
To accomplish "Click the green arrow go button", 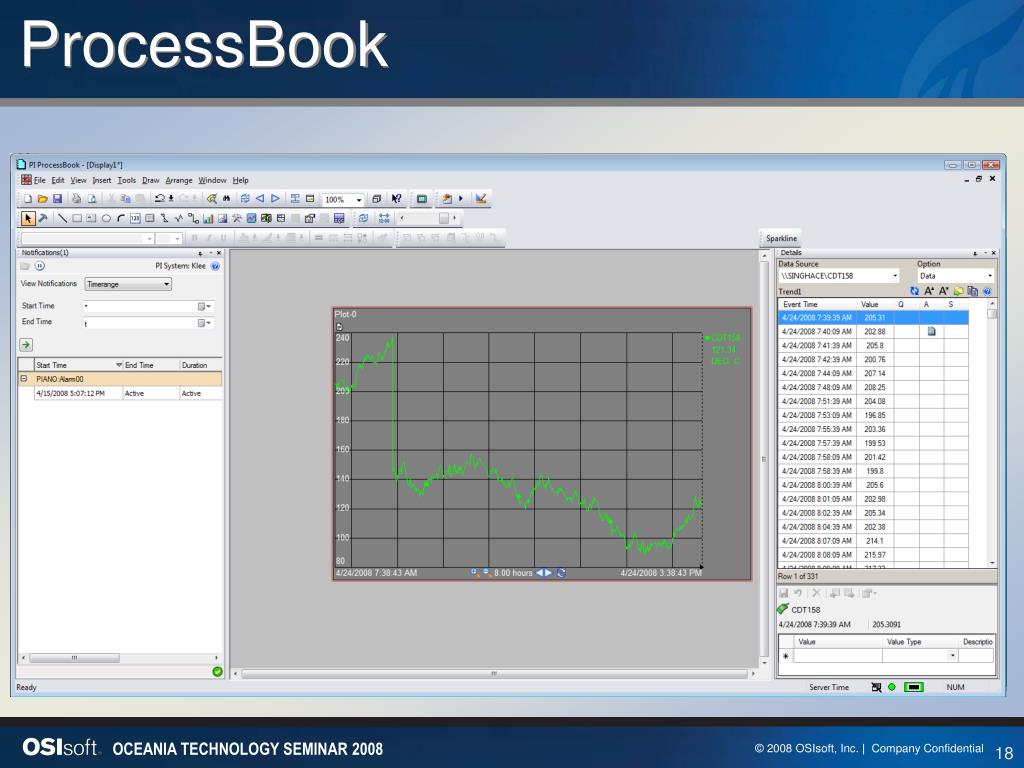I will click(26, 345).
